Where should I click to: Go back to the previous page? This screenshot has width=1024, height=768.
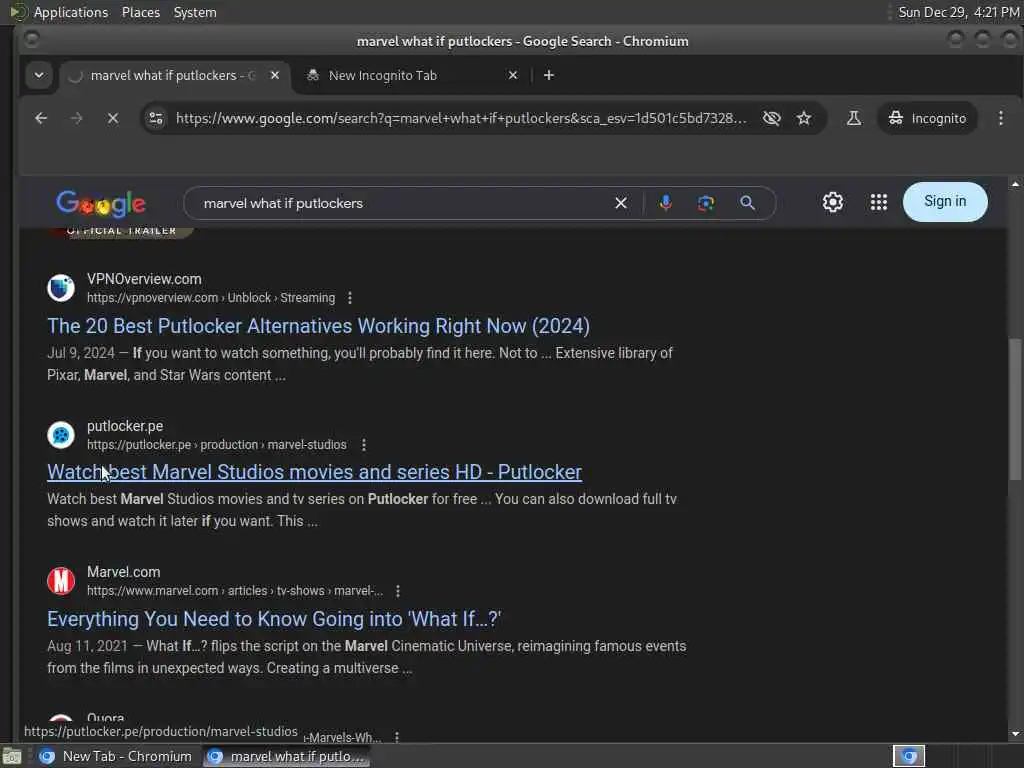(41, 118)
